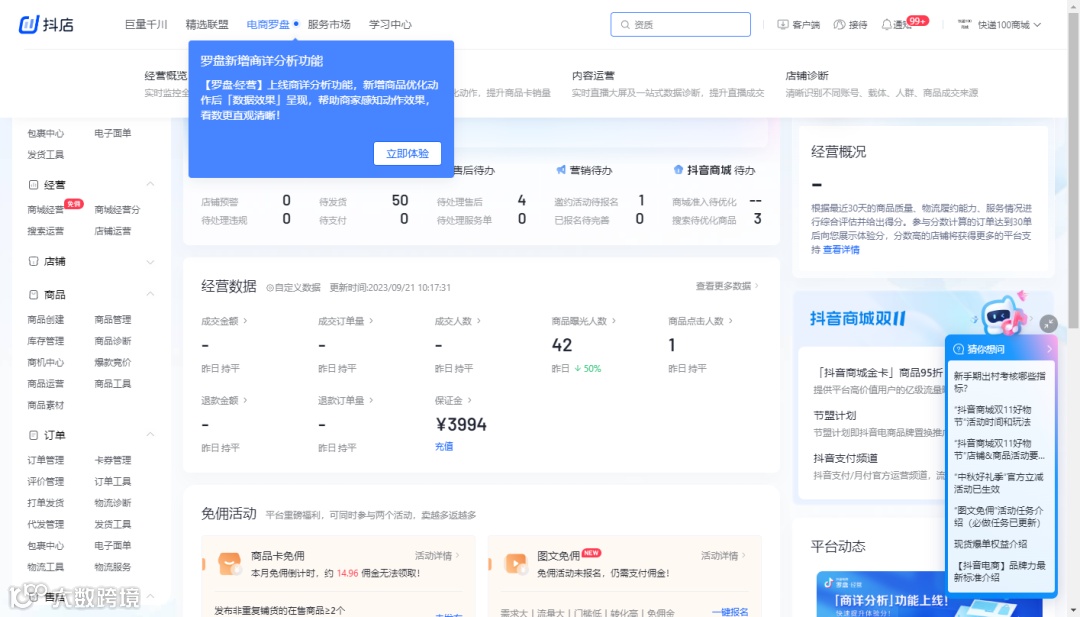Expand 猜你想问 panel arrow
Image resolution: width=1080 pixels, height=617 pixels.
click(1049, 349)
